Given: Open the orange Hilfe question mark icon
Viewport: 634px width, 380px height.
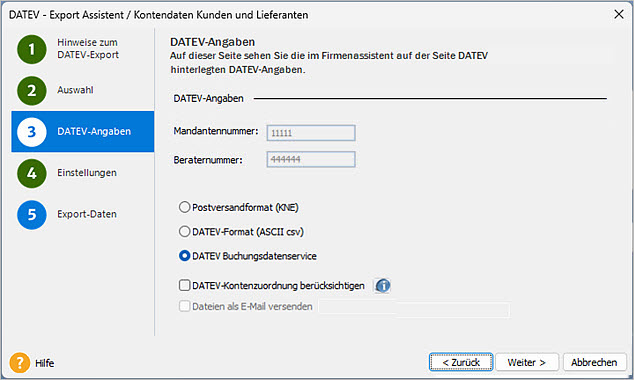Looking at the screenshot, I should tap(20, 363).
